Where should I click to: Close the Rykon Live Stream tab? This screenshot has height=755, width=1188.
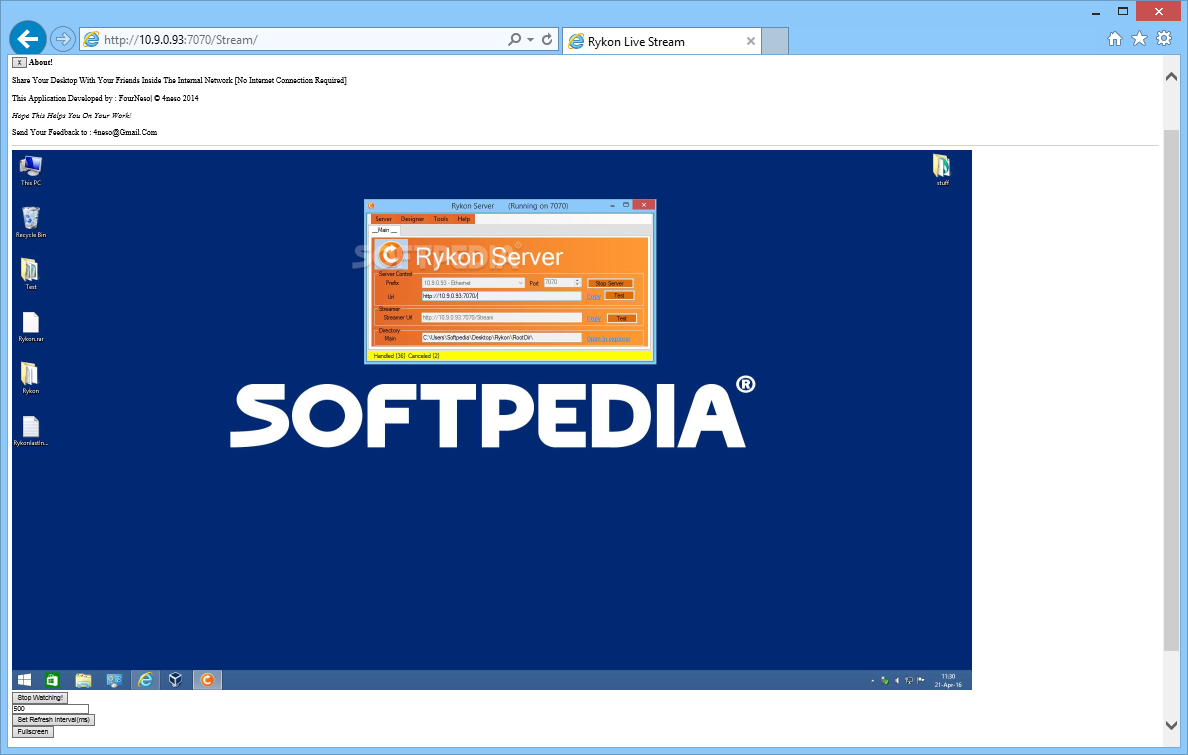pos(751,42)
